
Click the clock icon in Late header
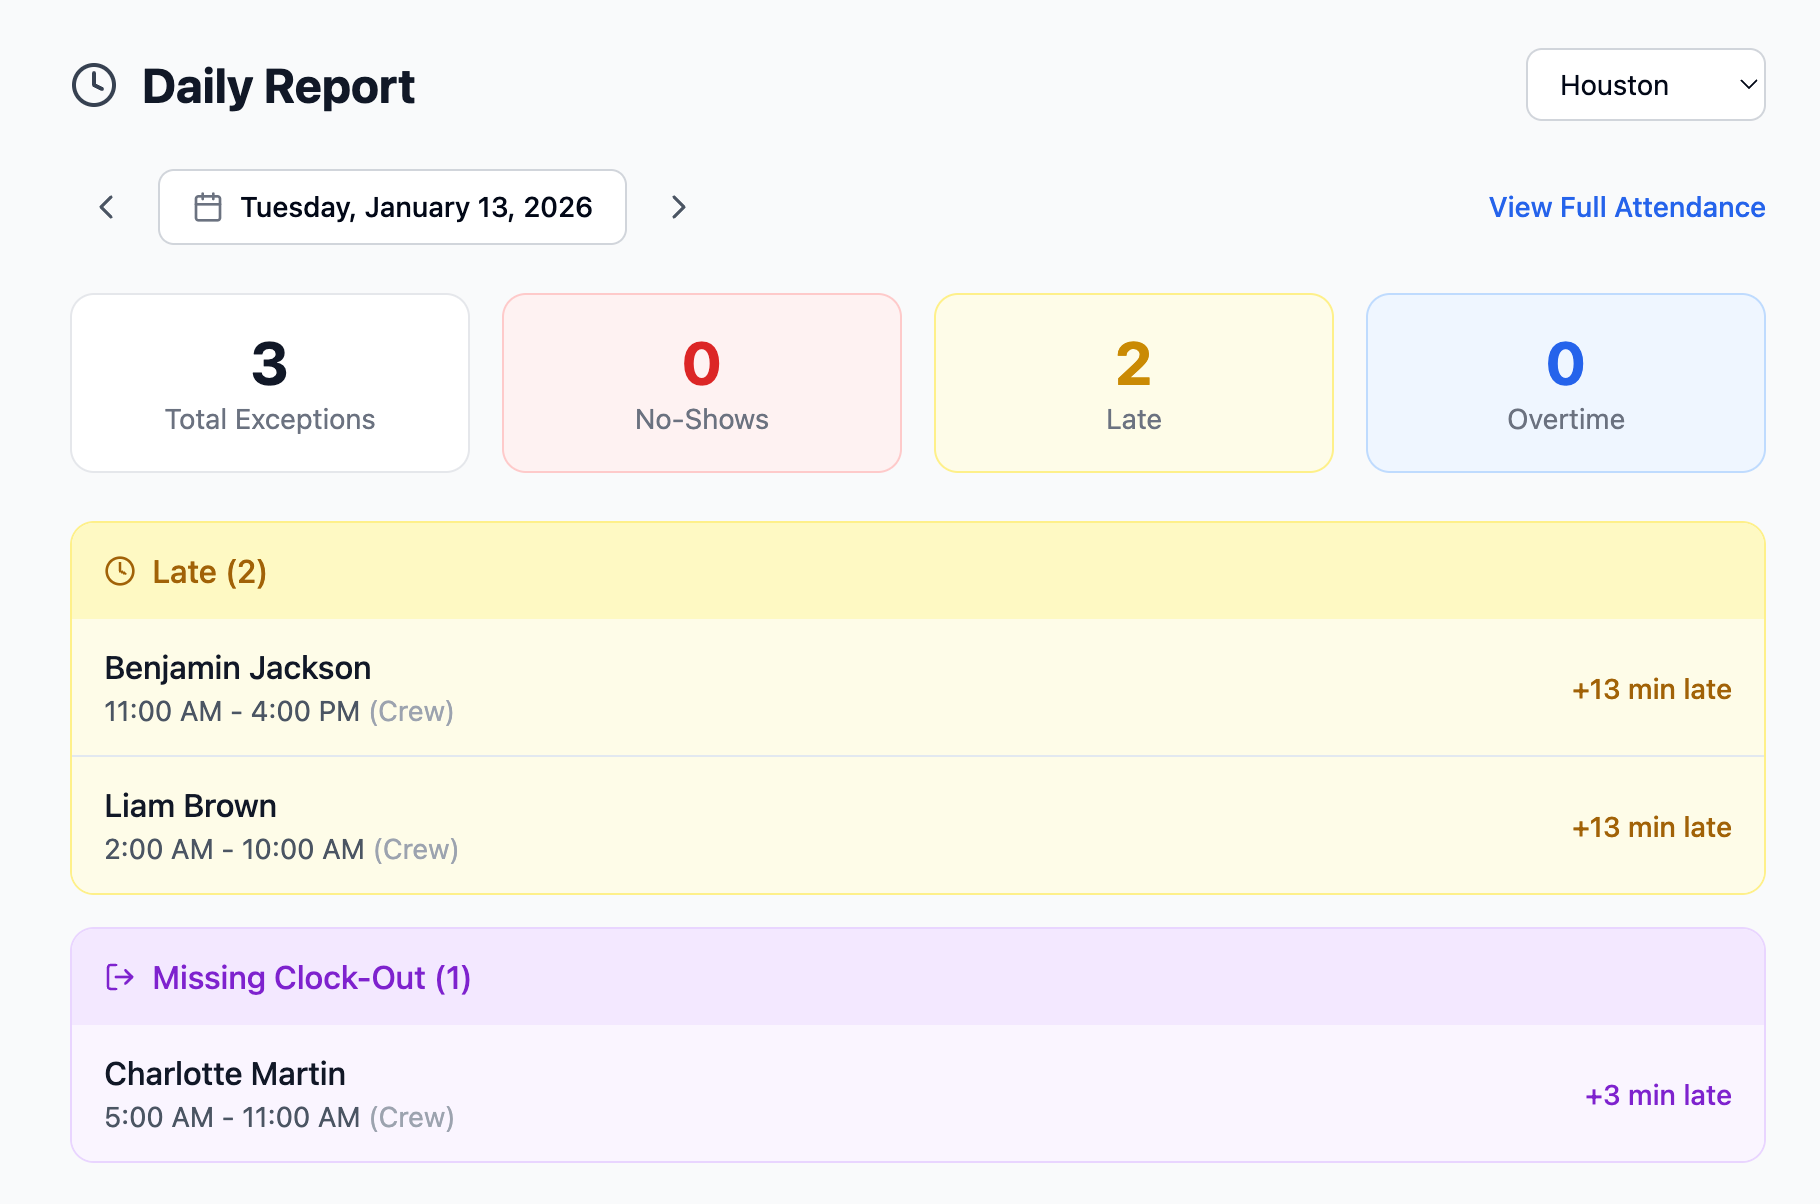(x=120, y=571)
